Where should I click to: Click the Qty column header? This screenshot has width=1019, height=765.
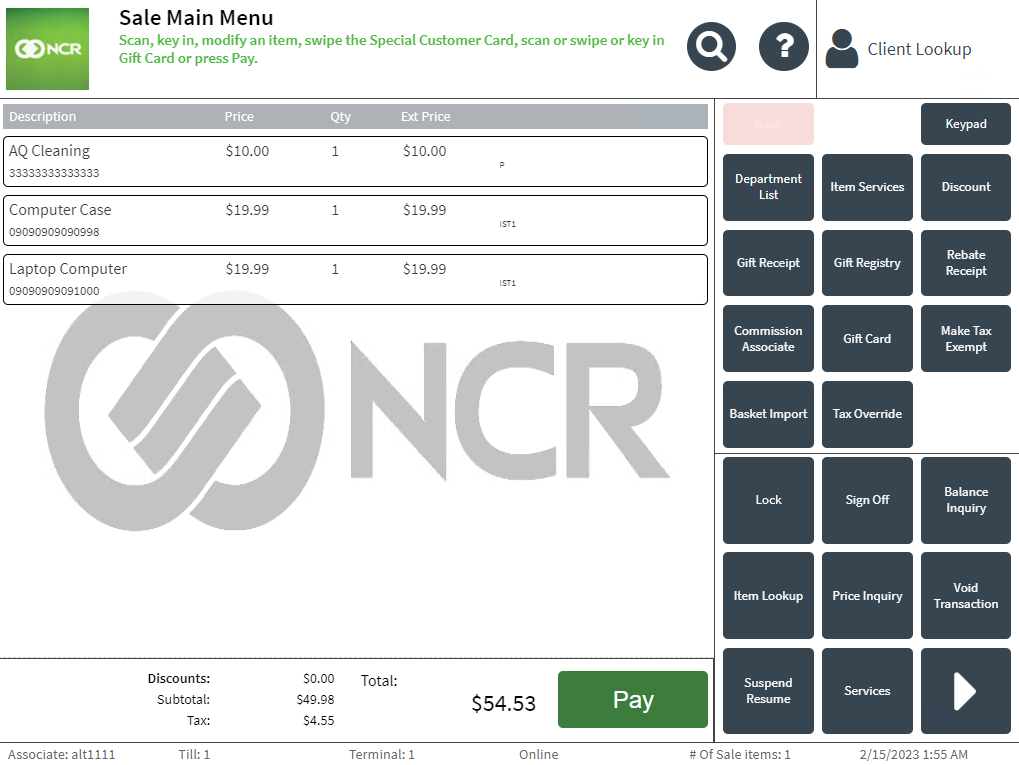[340, 117]
